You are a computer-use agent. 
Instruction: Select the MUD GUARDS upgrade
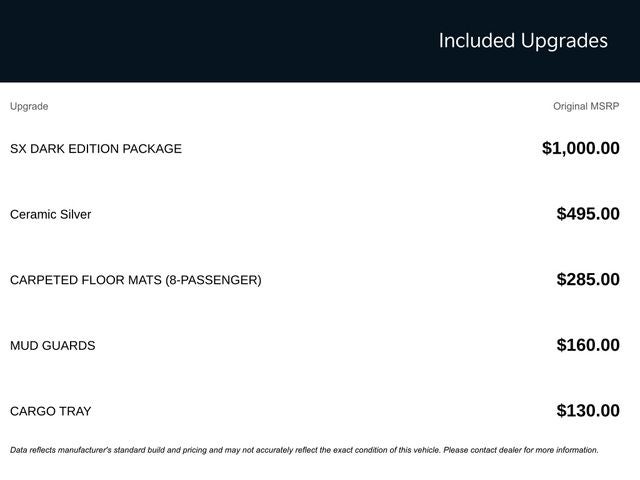(52, 346)
